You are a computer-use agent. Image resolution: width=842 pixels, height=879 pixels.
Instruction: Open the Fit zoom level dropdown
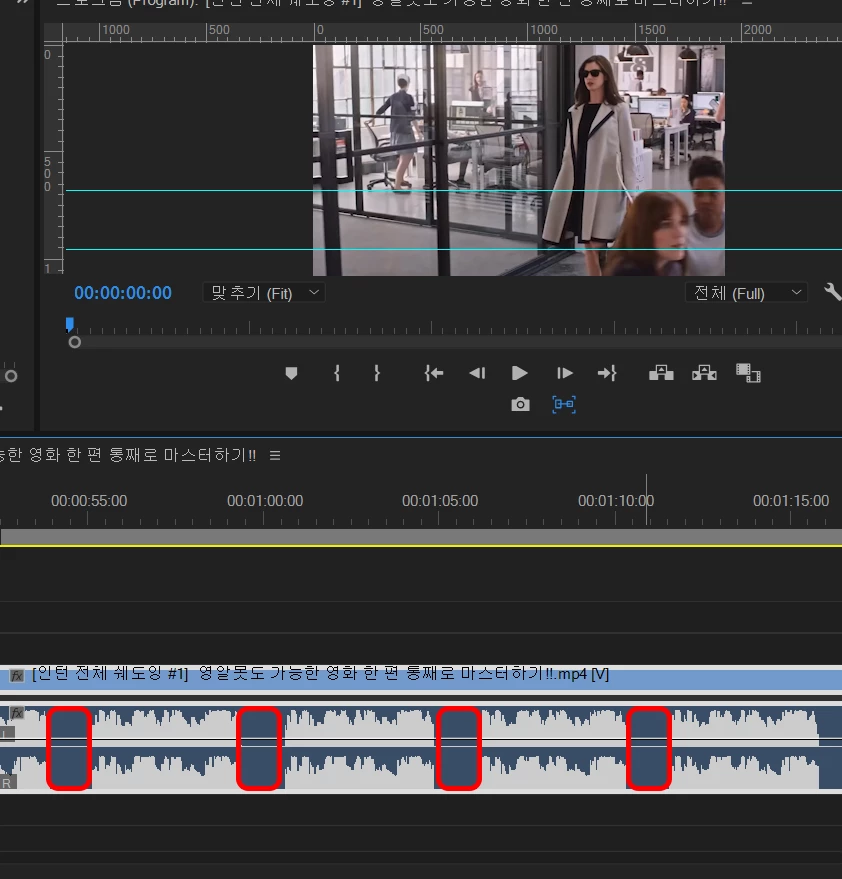point(264,293)
